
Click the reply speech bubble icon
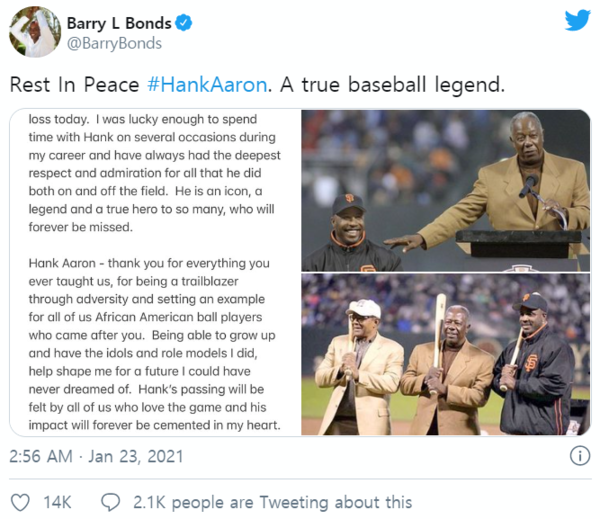pos(111,503)
